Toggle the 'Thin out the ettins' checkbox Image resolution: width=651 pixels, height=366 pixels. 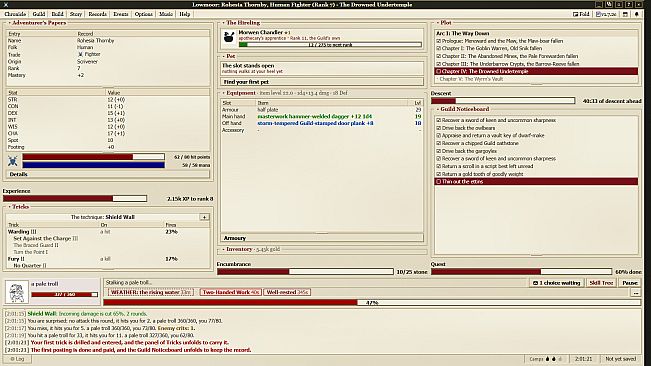(x=439, y=182)
